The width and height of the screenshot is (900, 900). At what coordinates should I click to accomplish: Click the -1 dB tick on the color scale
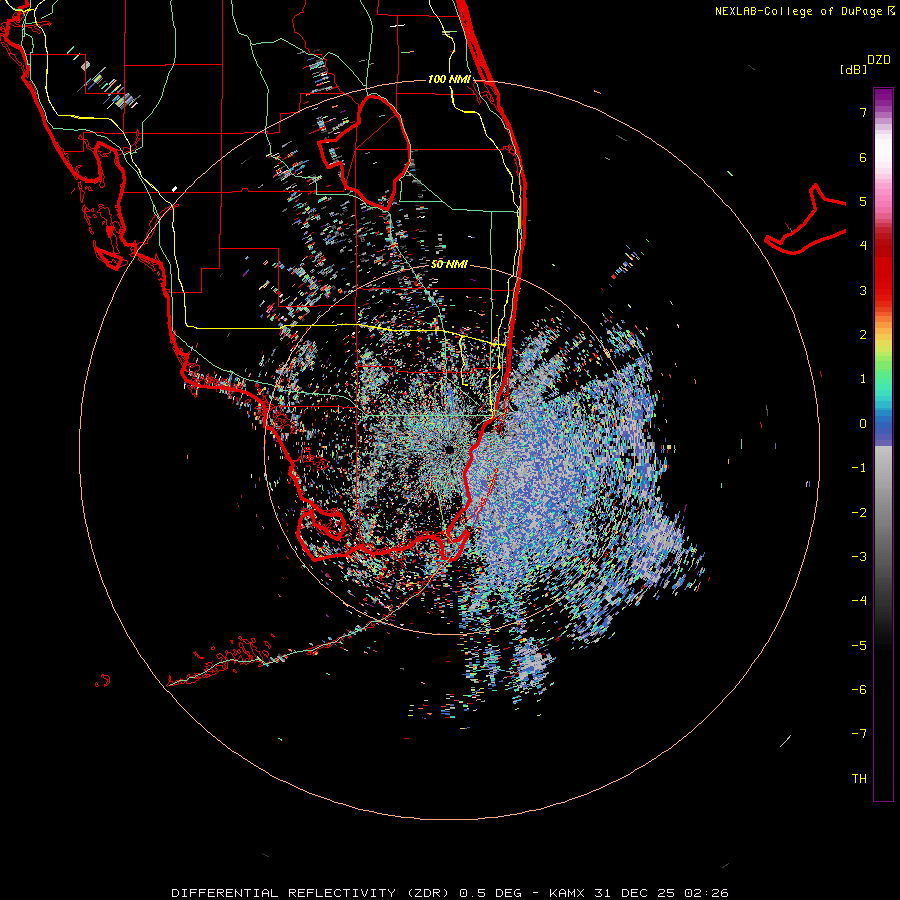859,468
